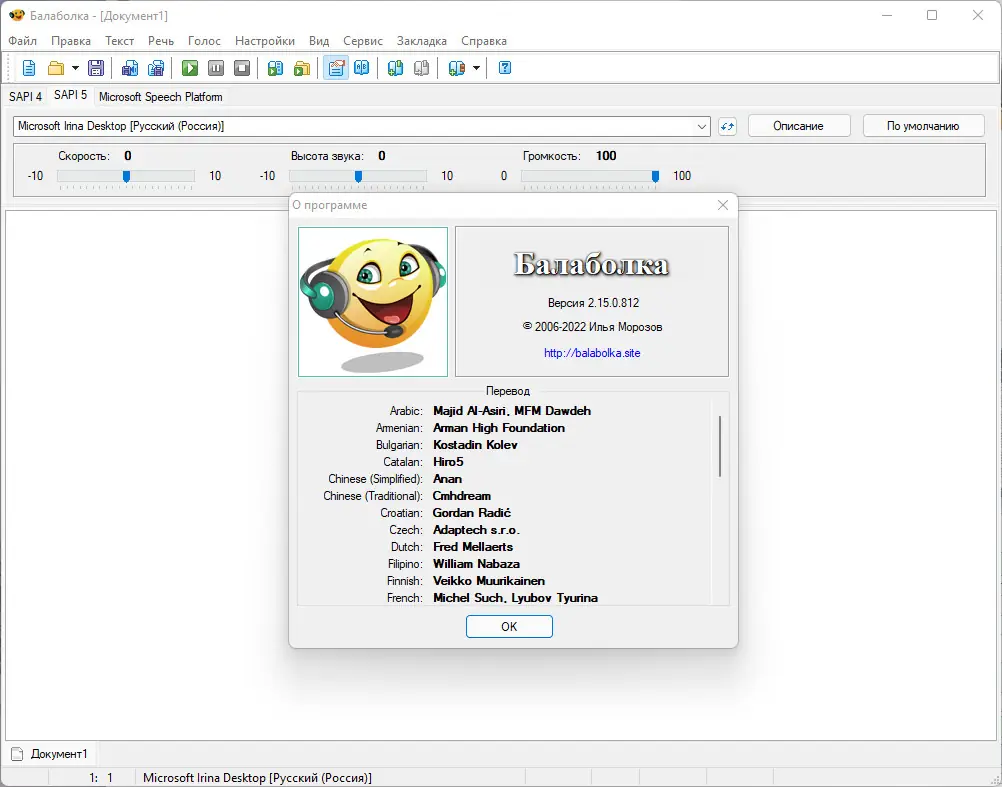Expand the Open file dropdown arrow

click(75, 68)
